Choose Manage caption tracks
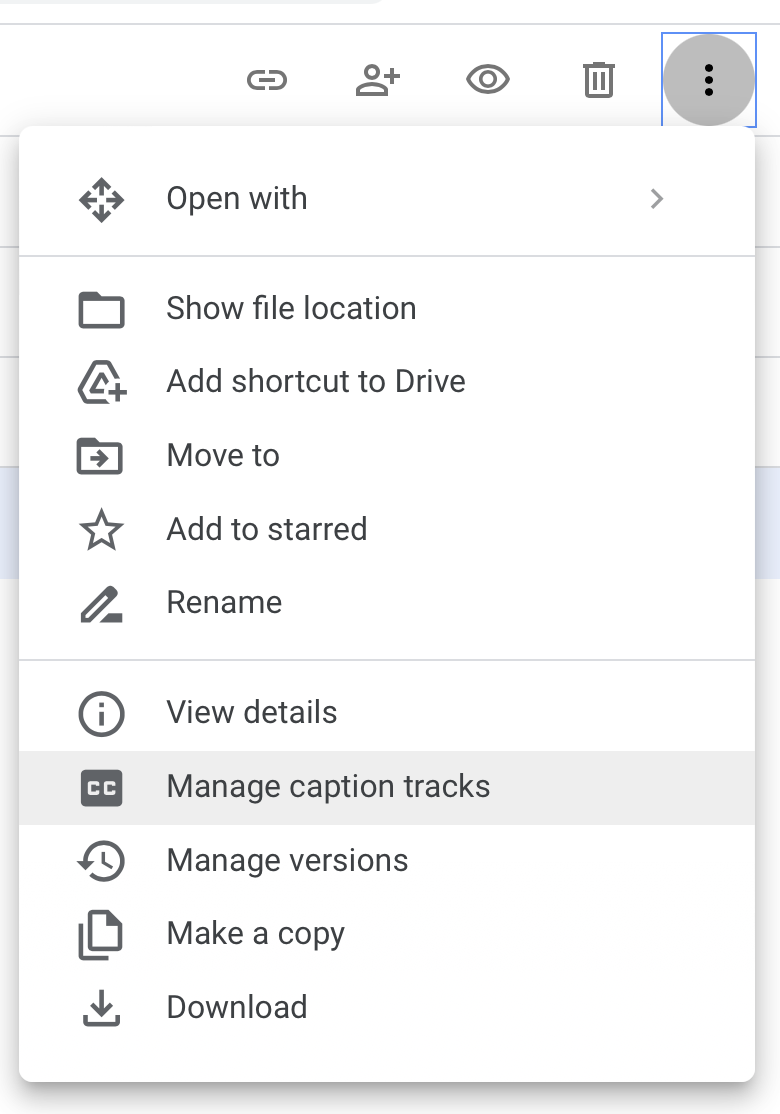 (328, 787)
